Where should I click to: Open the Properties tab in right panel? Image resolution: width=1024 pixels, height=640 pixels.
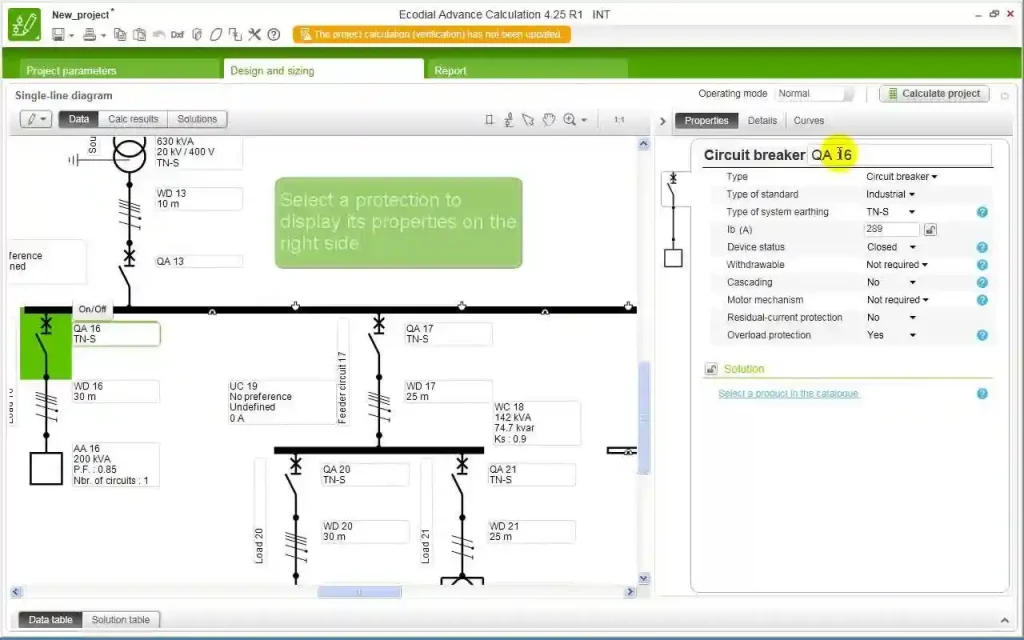[706, 121]
